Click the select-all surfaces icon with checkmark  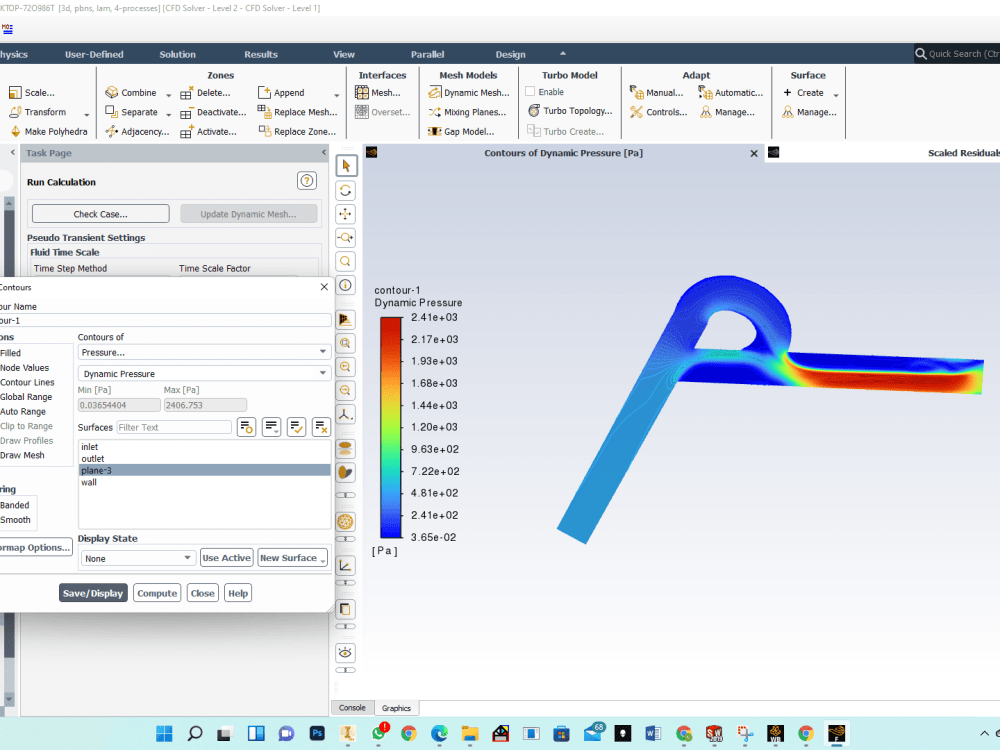[x=296, y=428]
